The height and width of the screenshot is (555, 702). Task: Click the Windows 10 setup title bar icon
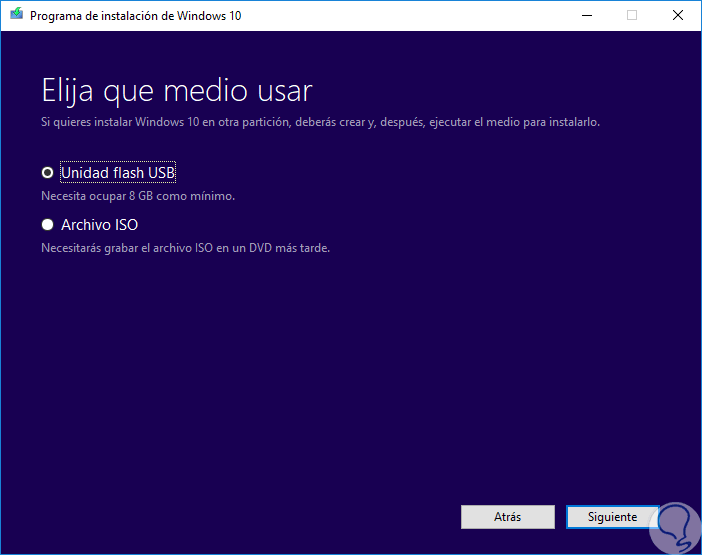[x=17, y=15]
